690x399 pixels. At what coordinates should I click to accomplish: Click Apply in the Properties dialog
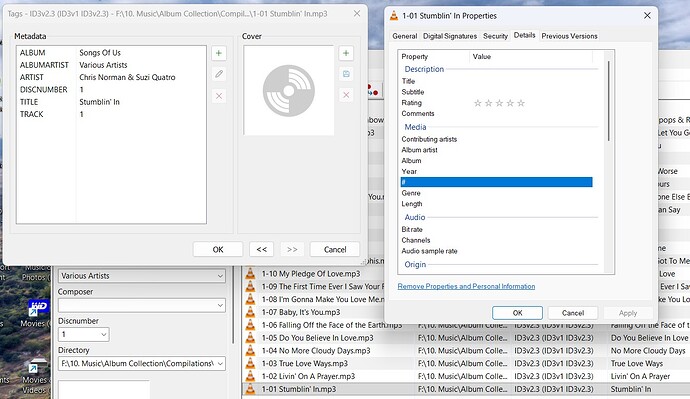(x=628, y=313)
